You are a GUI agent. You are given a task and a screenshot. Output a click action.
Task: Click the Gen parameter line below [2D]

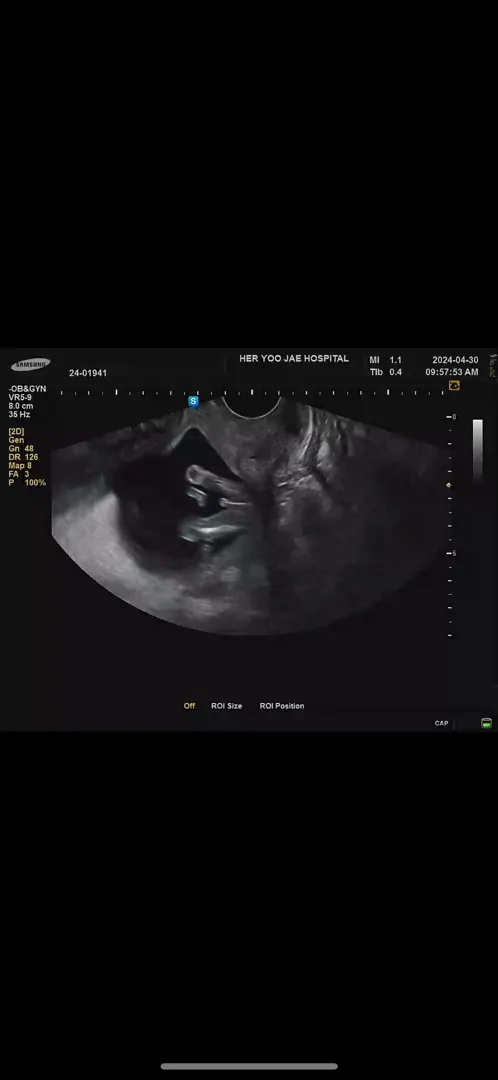(x=16, y=439)
